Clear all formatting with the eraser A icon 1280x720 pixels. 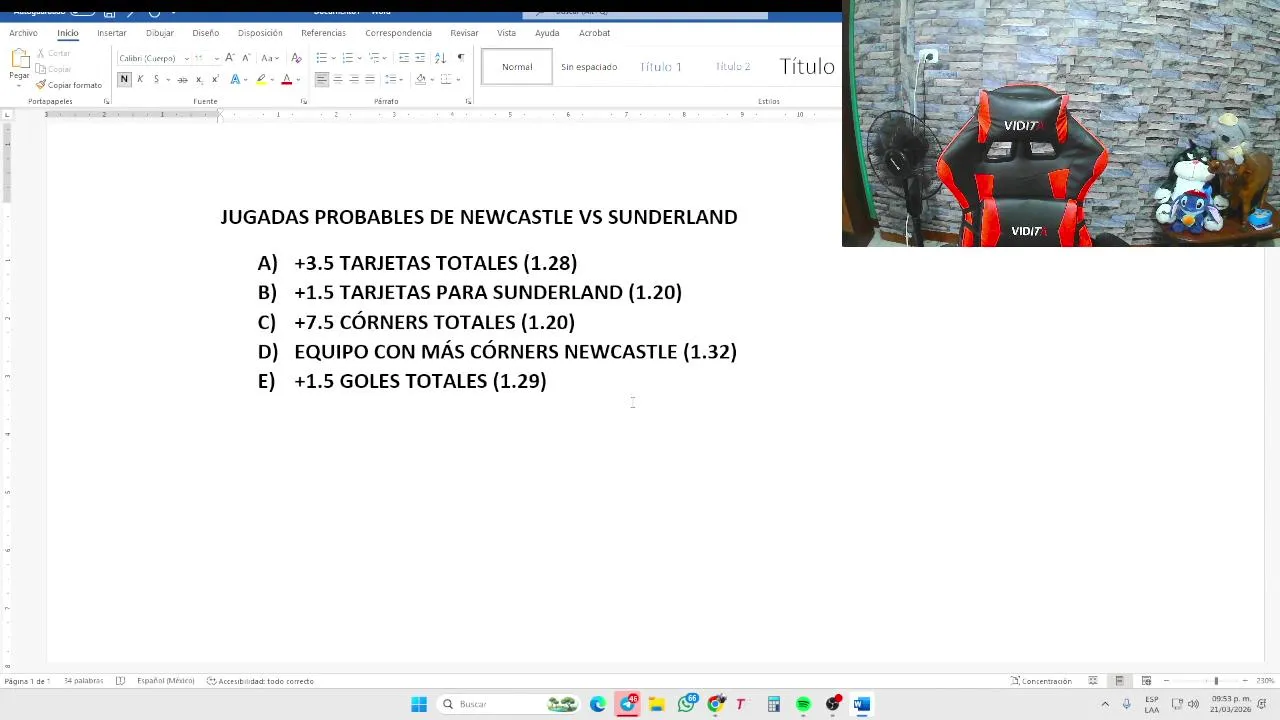pos(296,57)
